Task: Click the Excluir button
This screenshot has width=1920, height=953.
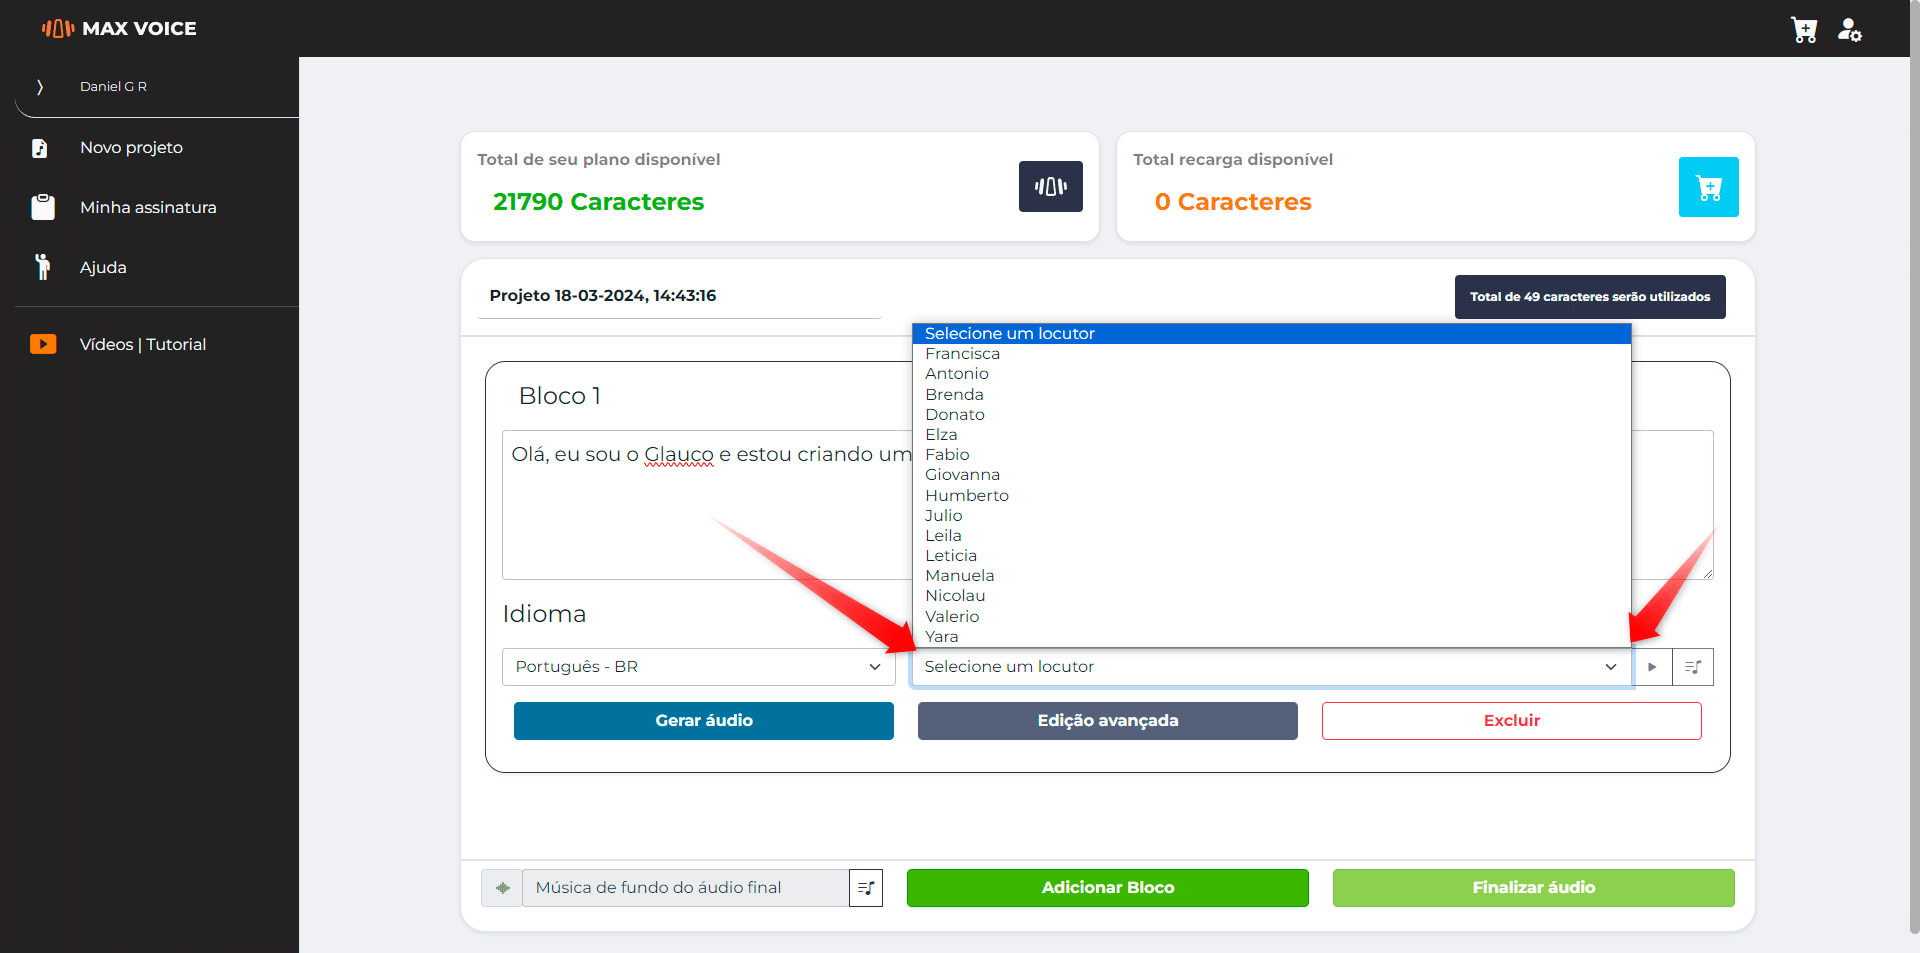Action: click(x=1512, y=721)
